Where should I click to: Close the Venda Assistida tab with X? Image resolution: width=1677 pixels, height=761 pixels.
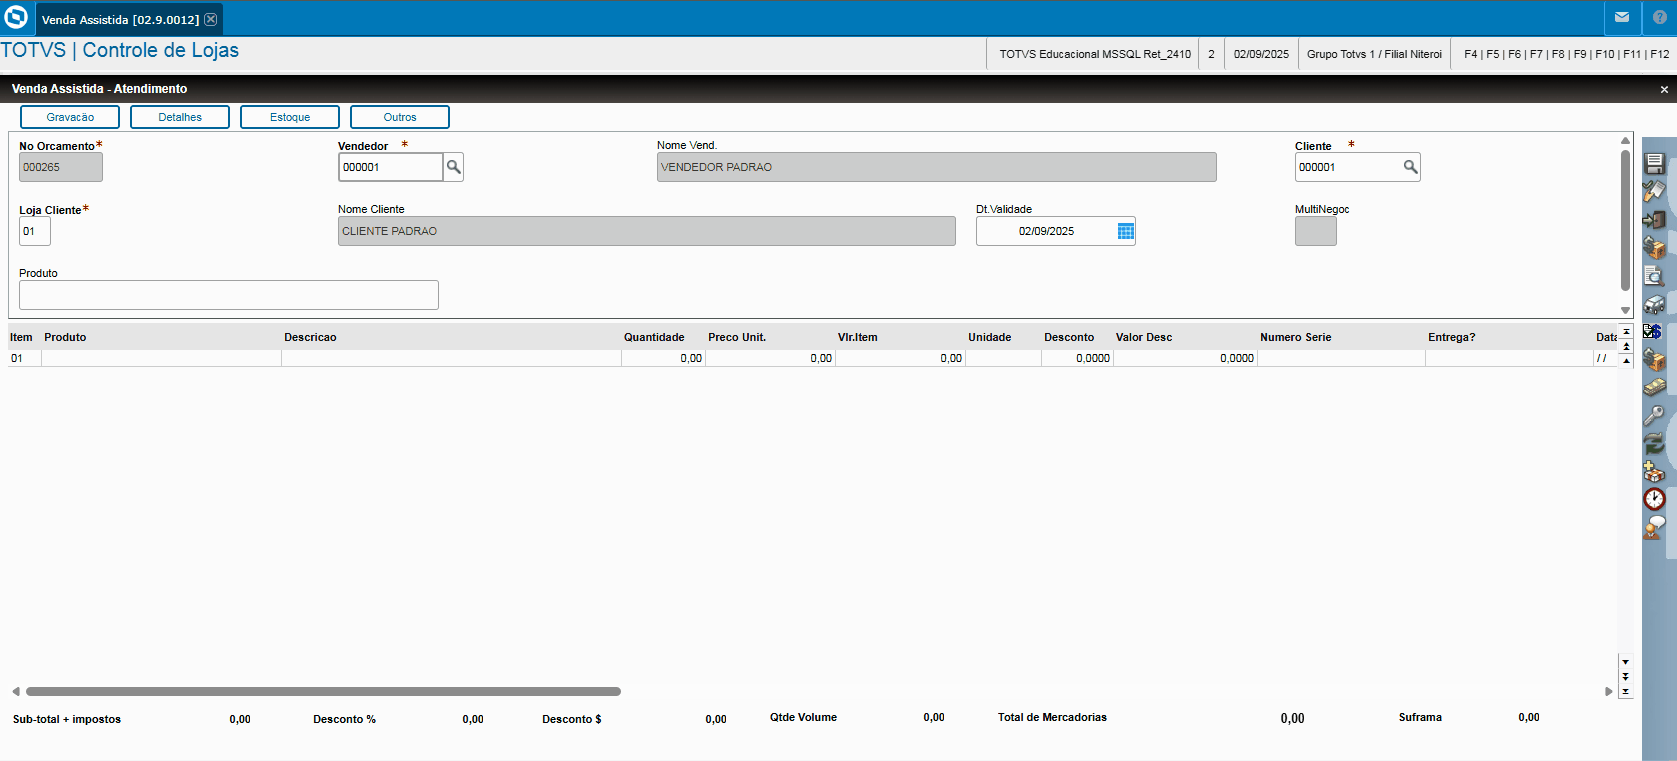click(x=211, y=19)
